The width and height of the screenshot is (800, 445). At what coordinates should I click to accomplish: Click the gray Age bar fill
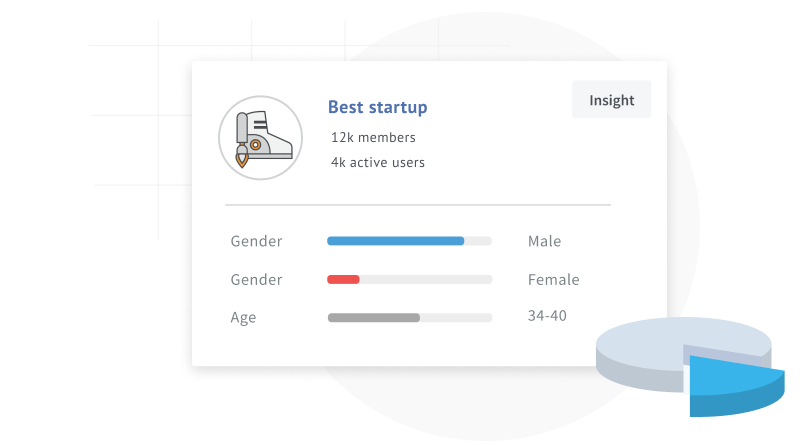tap(374, 318)
